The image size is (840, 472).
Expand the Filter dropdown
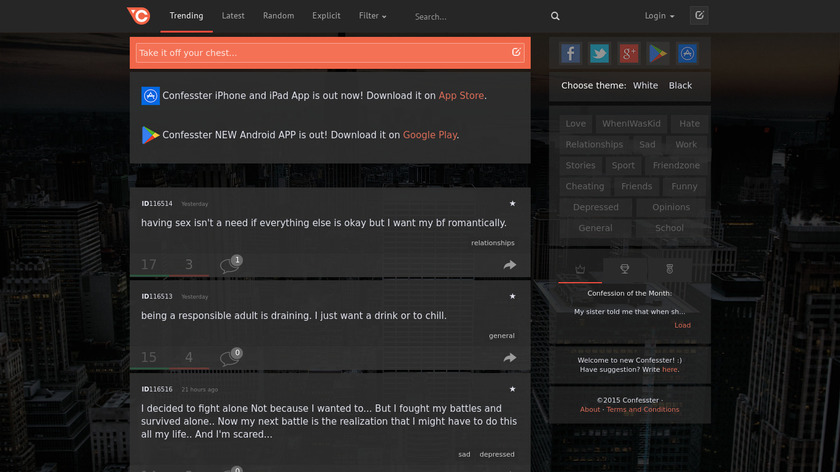(x=372, y=16)
